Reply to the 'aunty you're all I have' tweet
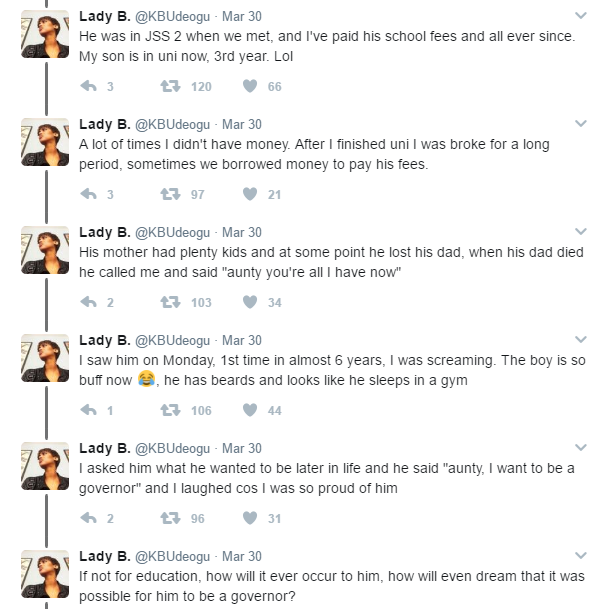613x609 pixels. coord(88,302)
